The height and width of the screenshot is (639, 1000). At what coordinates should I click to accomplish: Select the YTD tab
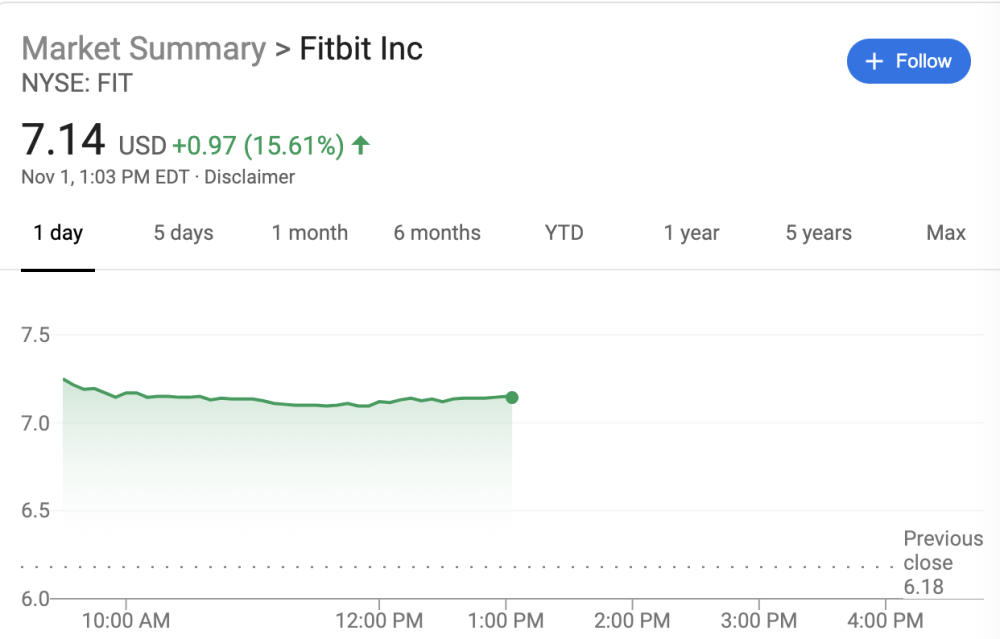564,233
